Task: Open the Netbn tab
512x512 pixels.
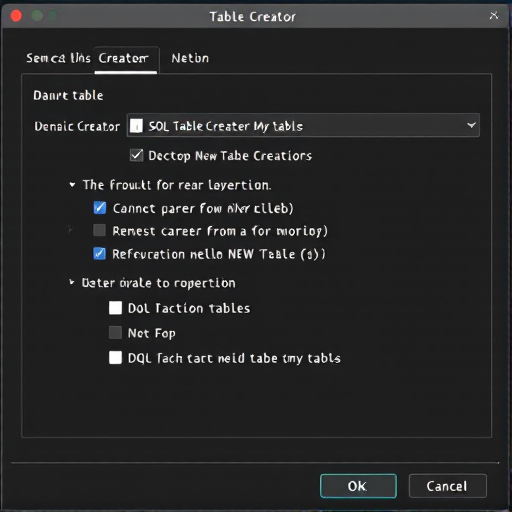Action: tap(190, 58)
